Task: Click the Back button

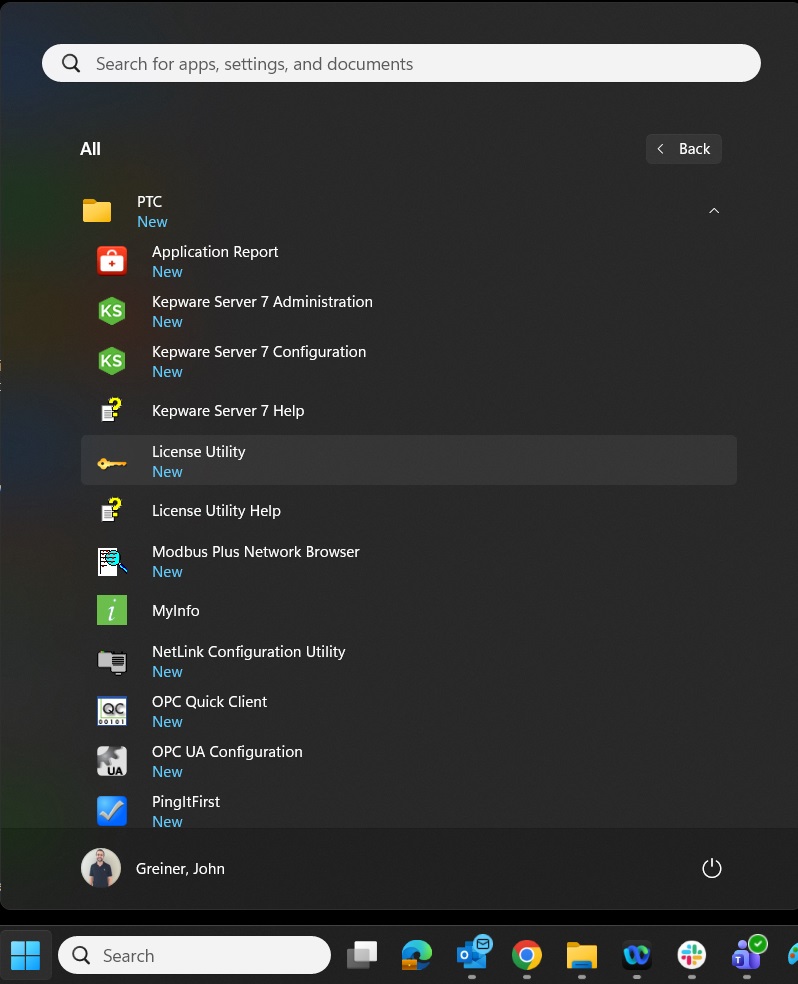Action: [684, 149]
